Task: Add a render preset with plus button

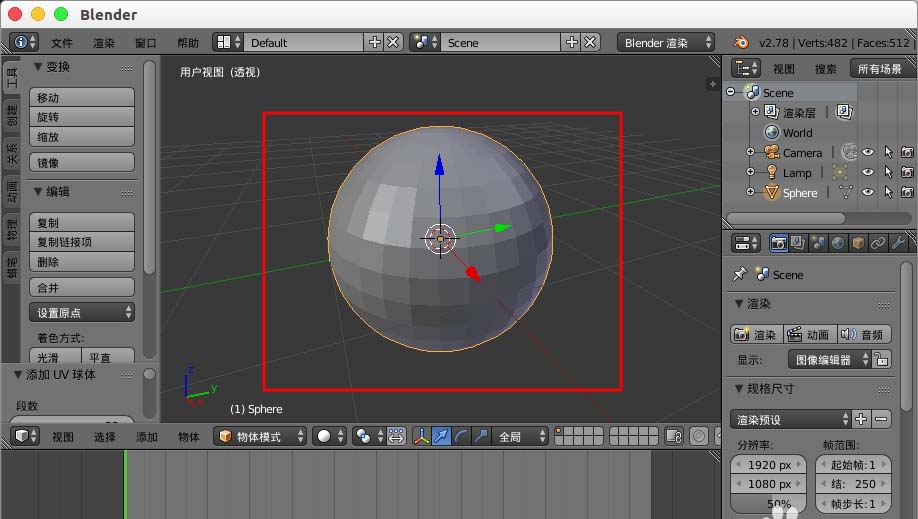Action: coord(861,419)
